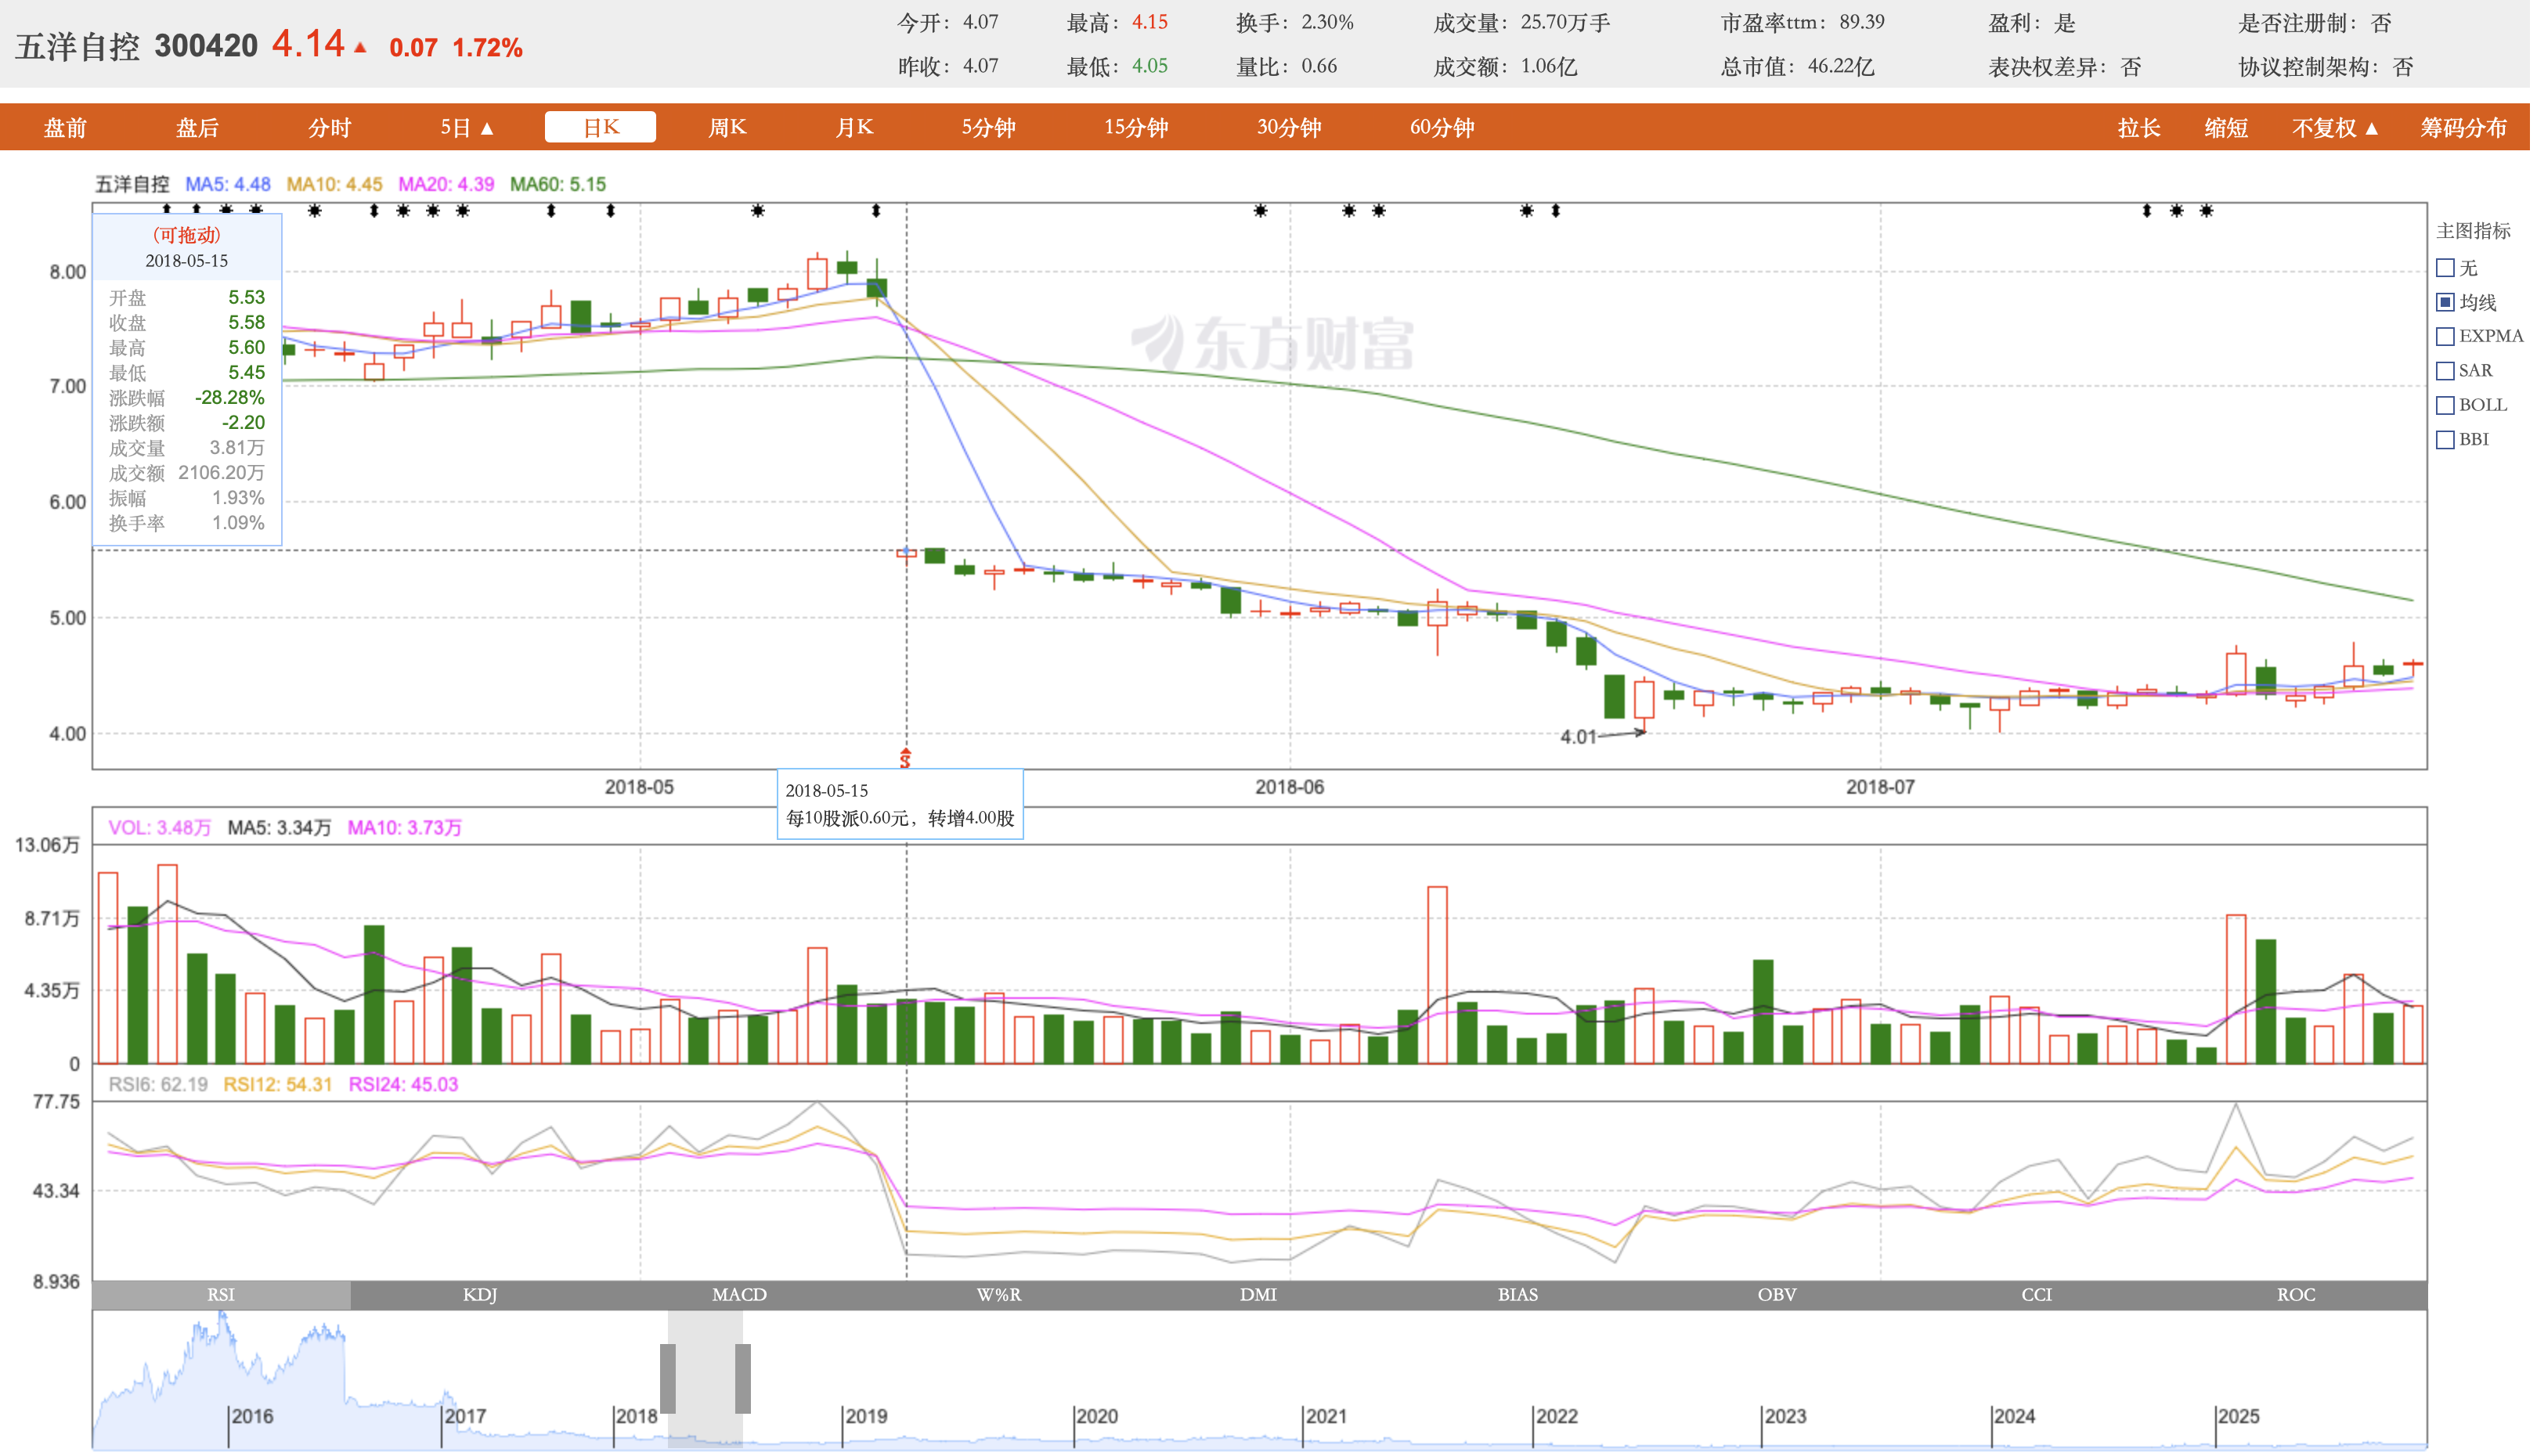Expand the 5日 period dropdown
This screenshot has width=2537, height=1456.
(468, 128)
